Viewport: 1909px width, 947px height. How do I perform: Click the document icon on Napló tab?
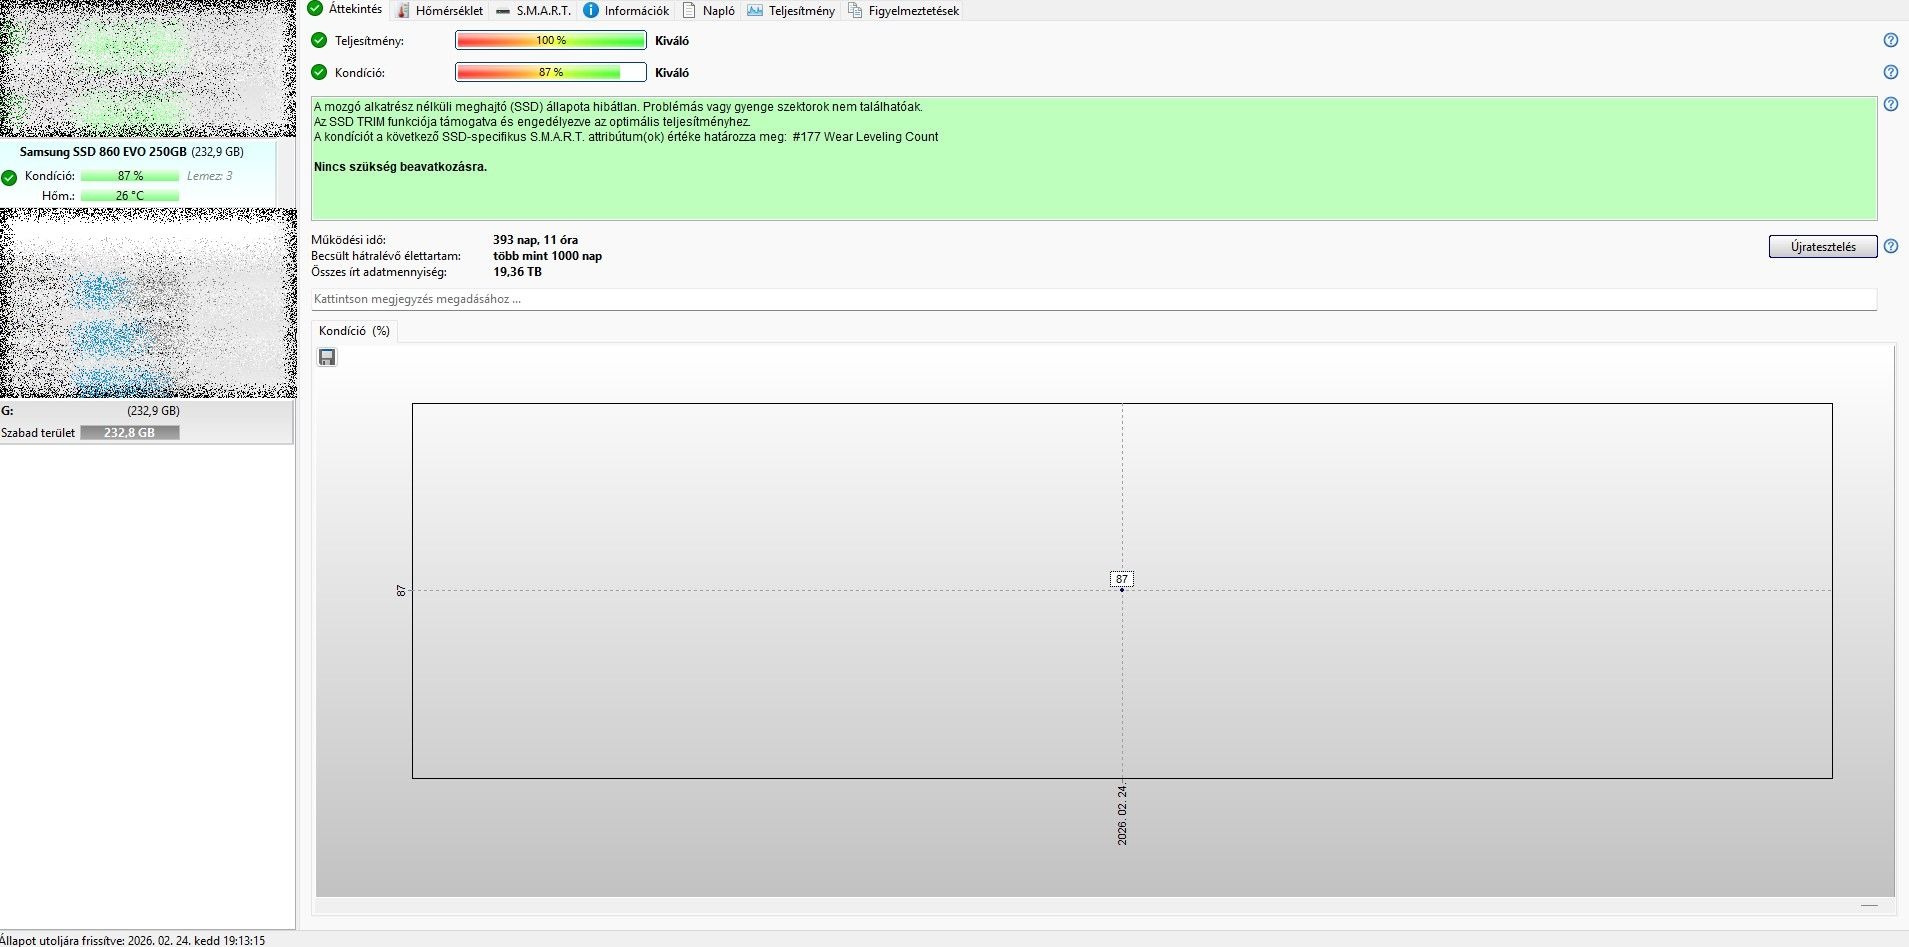point(689,10)
